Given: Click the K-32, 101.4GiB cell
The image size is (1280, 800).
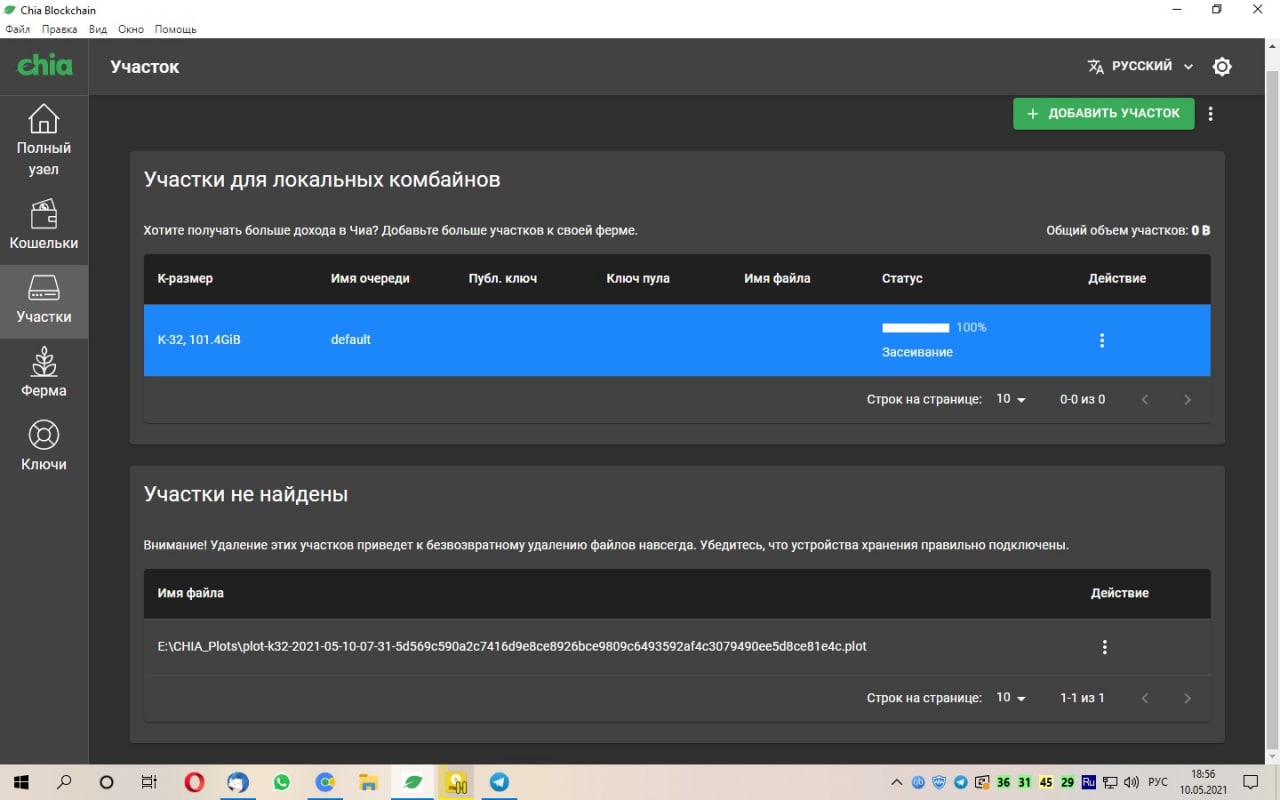Looking at the screenshot, I should pos(199,340).
